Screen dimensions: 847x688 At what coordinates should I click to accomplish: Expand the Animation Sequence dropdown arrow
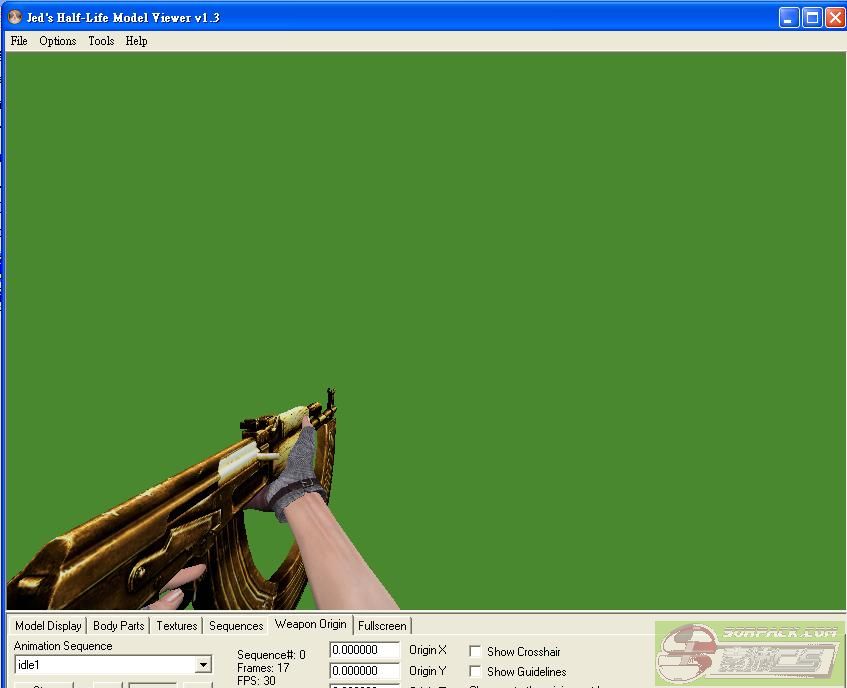[x=203, y=665]
